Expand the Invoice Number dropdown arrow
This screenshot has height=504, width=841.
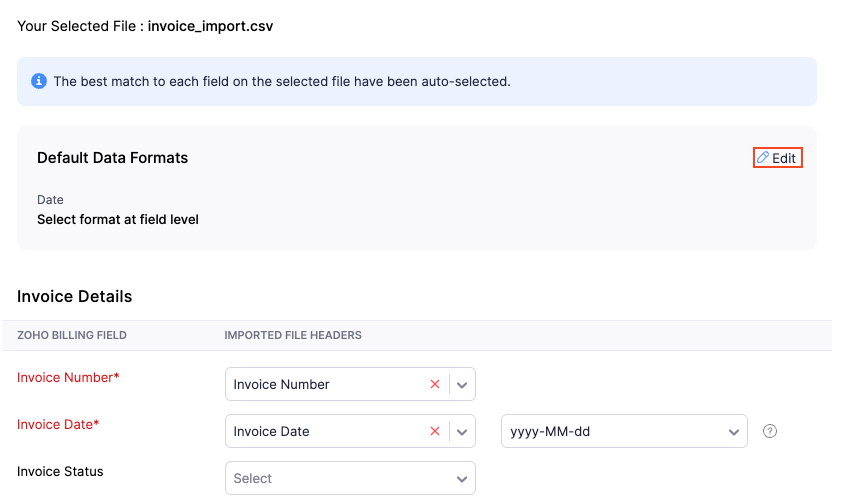[x=462, y=384]
